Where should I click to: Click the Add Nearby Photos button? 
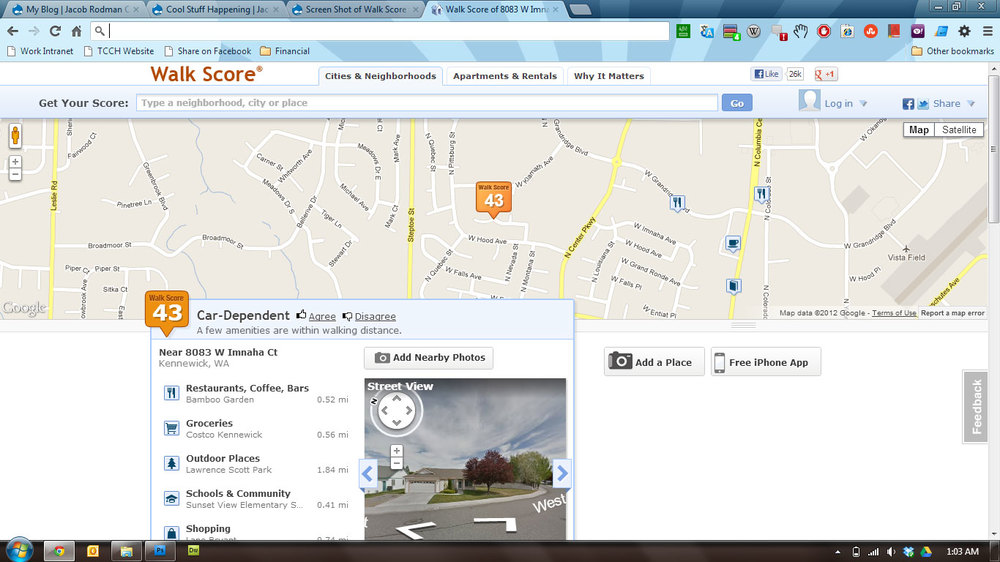[x=429, y=358]
